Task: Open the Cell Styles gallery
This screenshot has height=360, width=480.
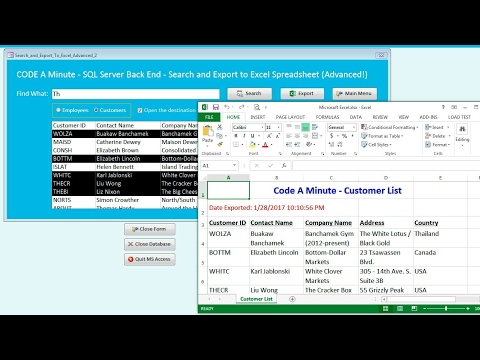Action: click(x=377, y=144)
